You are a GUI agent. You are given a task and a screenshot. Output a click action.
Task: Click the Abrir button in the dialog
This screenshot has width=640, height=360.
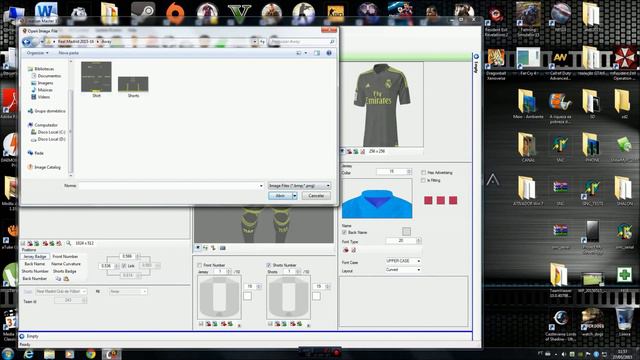pos(280,196)
